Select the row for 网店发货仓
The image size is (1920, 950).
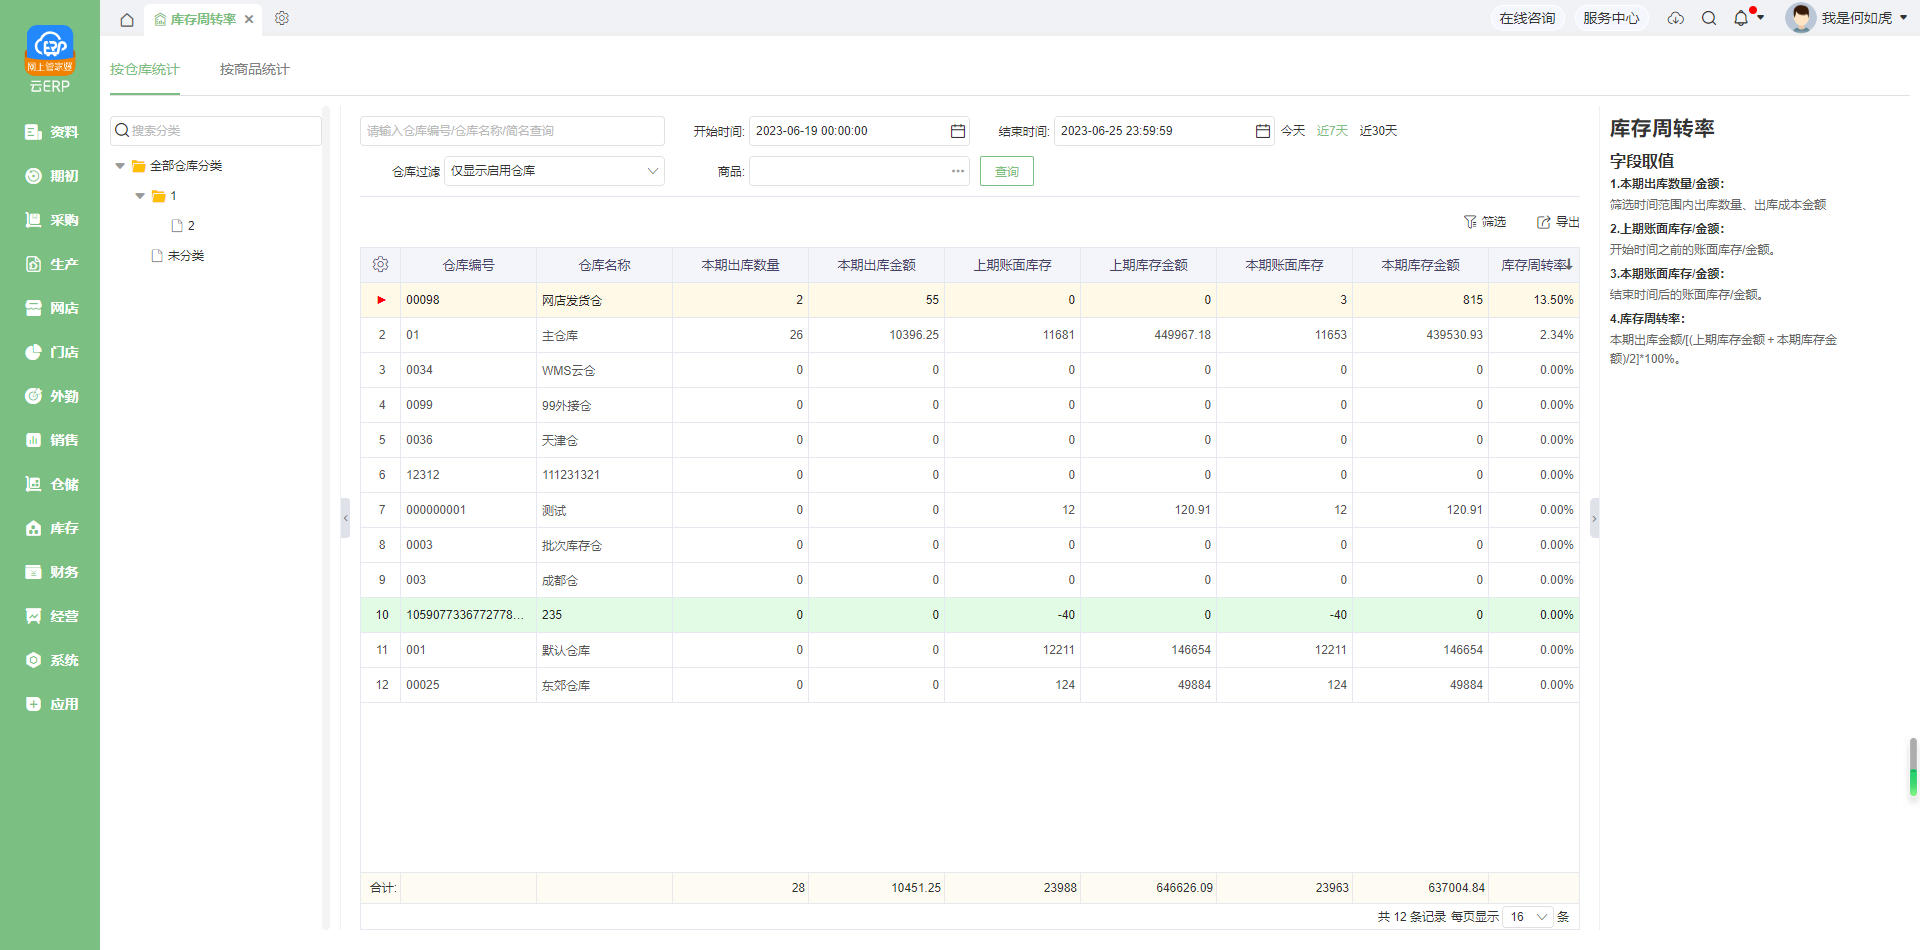tap(970, 300)
